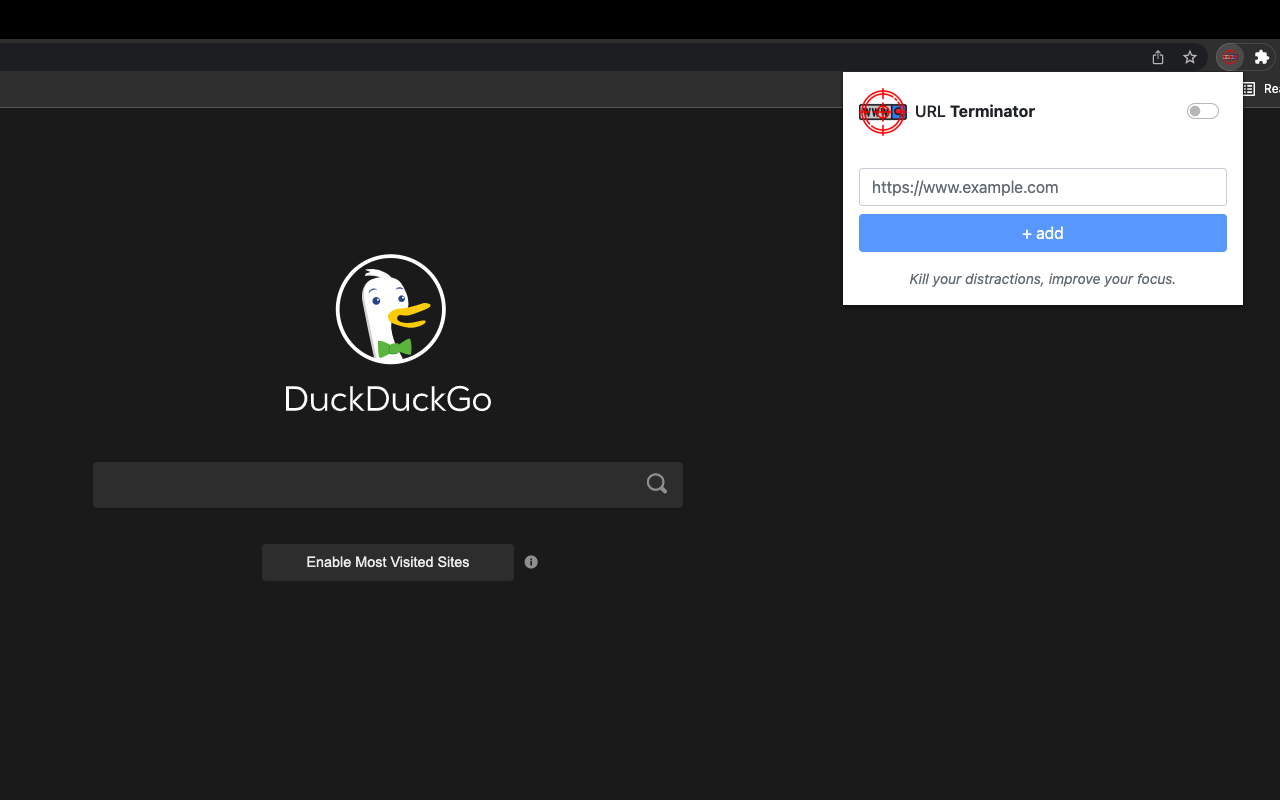Focus the https://www.example.com URL input
Viewport: 1280px width, 800px height.
coord(1042,187)
